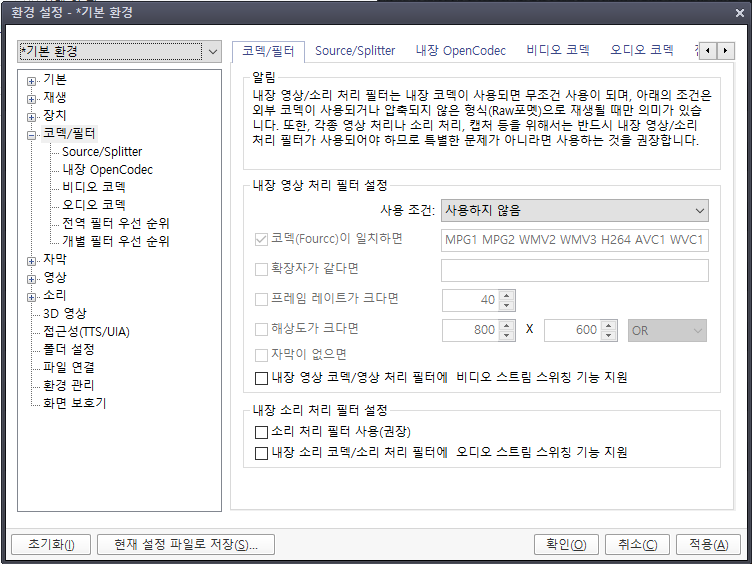Select Source/Splitter in the tree
Viewport: 752px width, 564px height.
tap(102, 152)
